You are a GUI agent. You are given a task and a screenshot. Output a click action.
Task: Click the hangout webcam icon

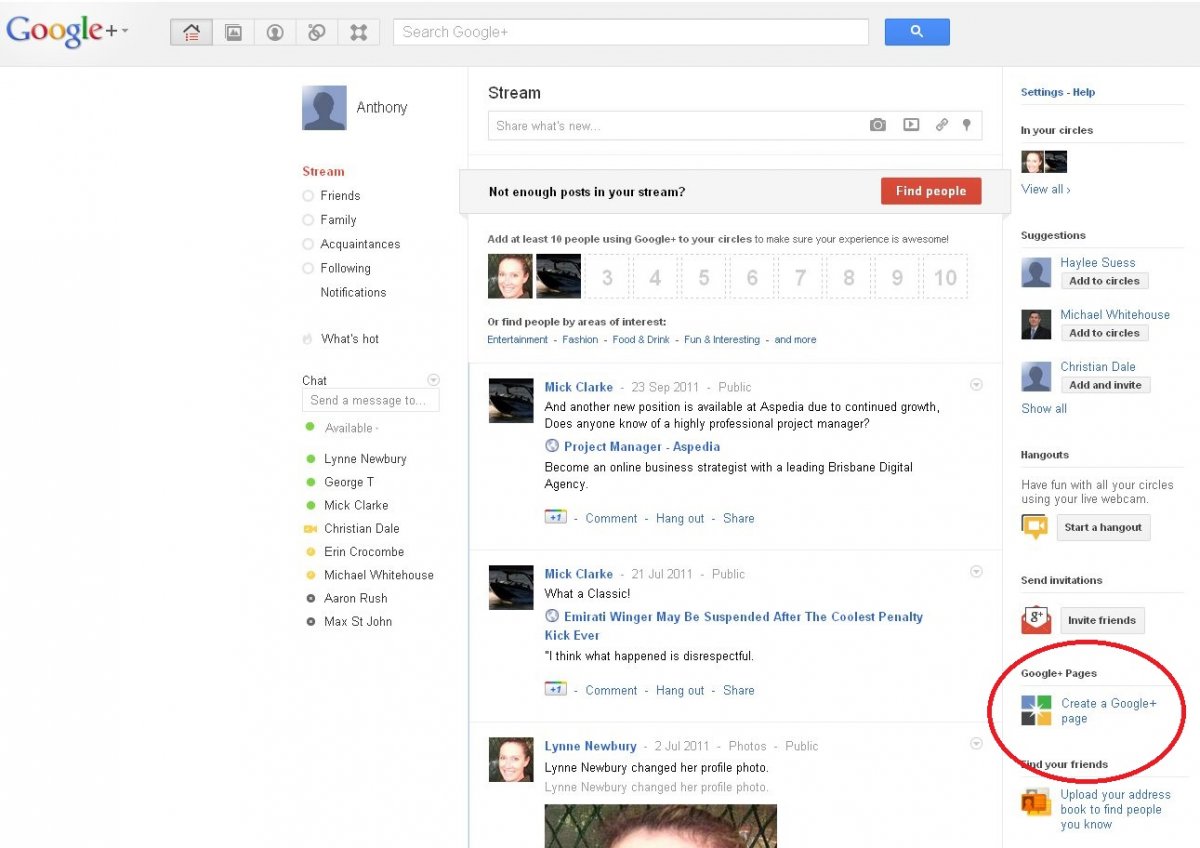click(x=1034, y=527)
